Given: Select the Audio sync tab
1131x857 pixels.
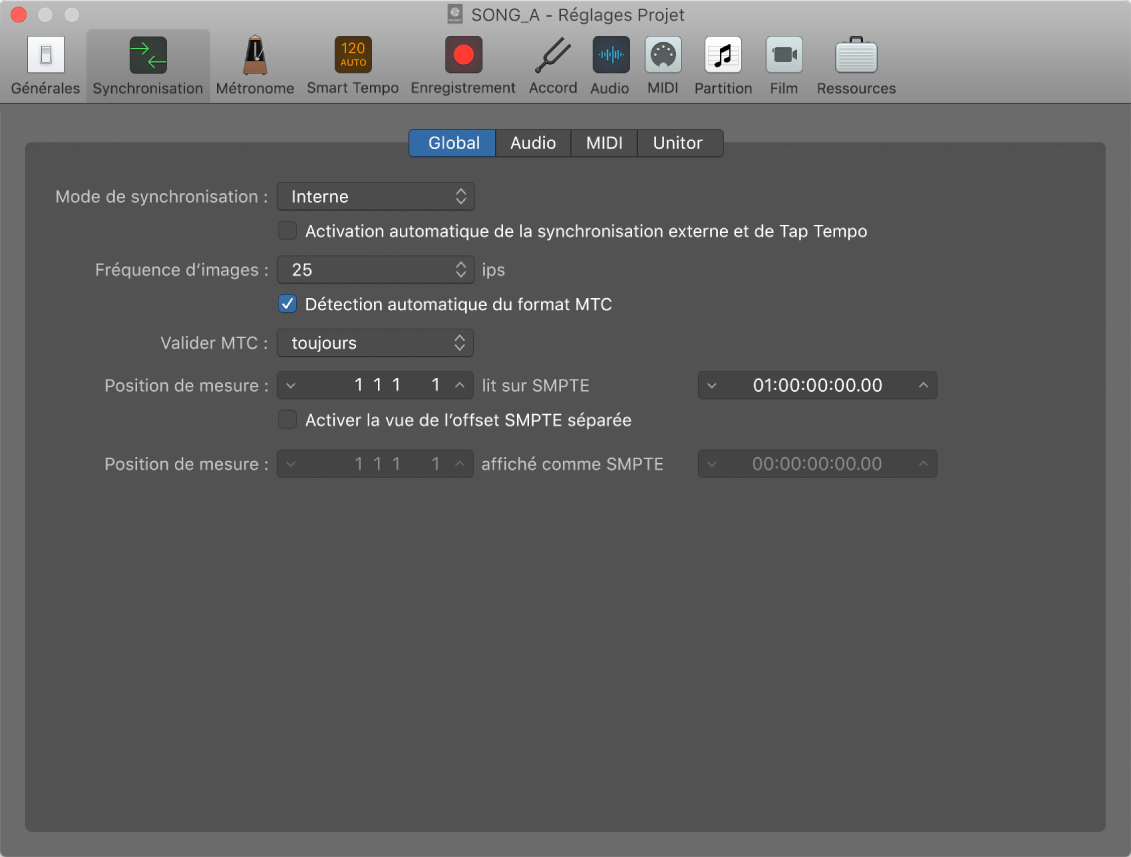Looking at the screenshot, I should [x=533, y=143].
